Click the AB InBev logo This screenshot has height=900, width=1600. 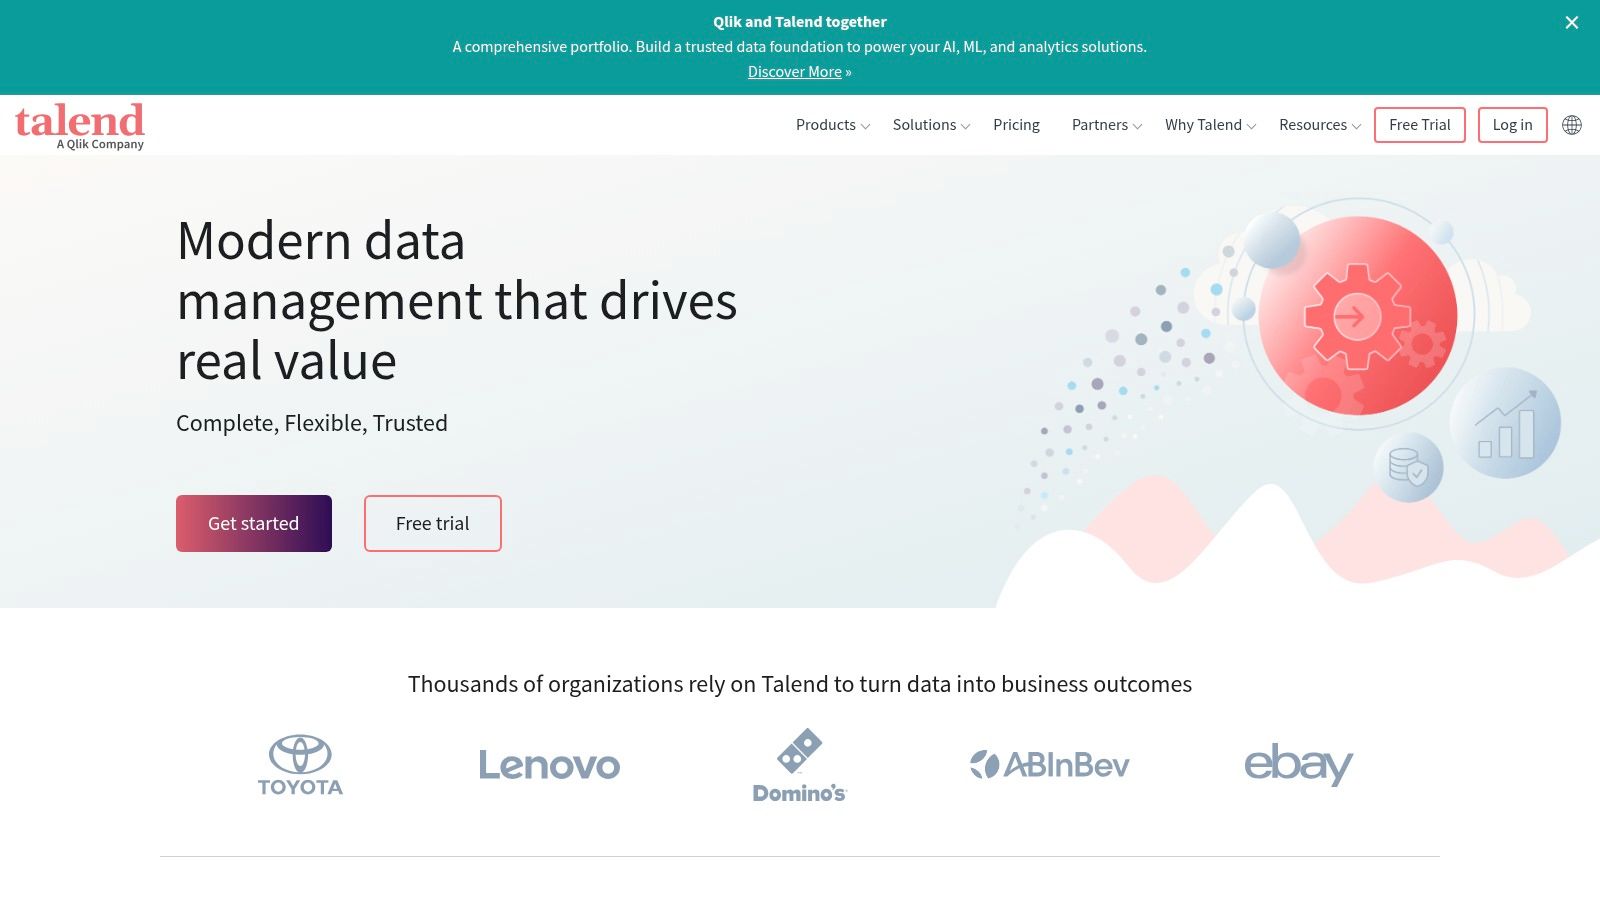click(x=1050, y=766)
